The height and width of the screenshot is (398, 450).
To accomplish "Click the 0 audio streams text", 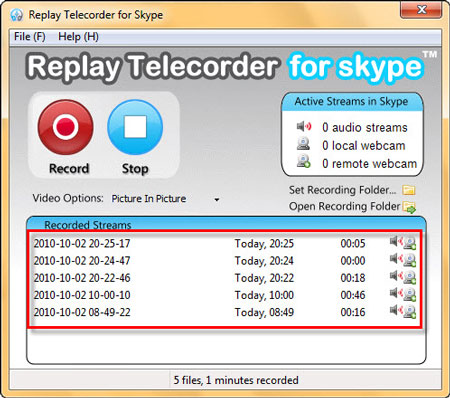I will point(365,128).
